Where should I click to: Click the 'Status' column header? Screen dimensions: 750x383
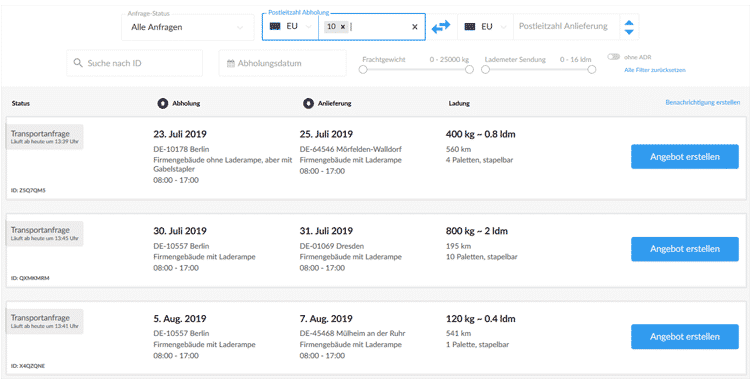point(21,103)
